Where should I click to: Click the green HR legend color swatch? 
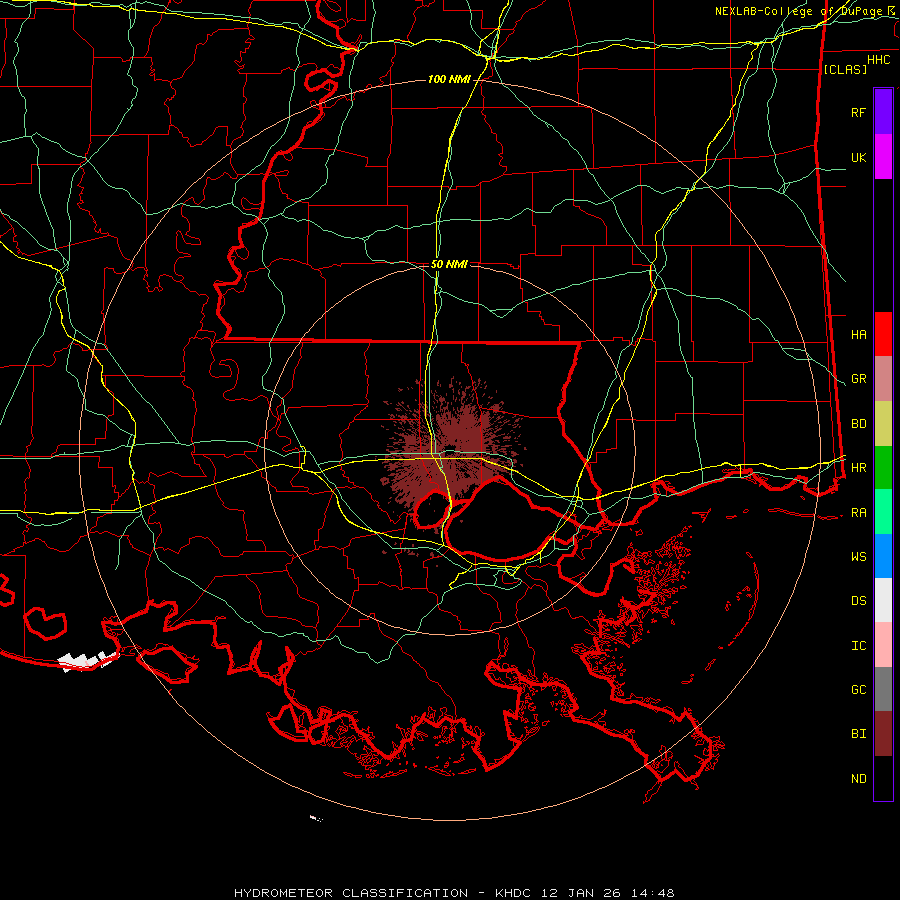(883, 468)
